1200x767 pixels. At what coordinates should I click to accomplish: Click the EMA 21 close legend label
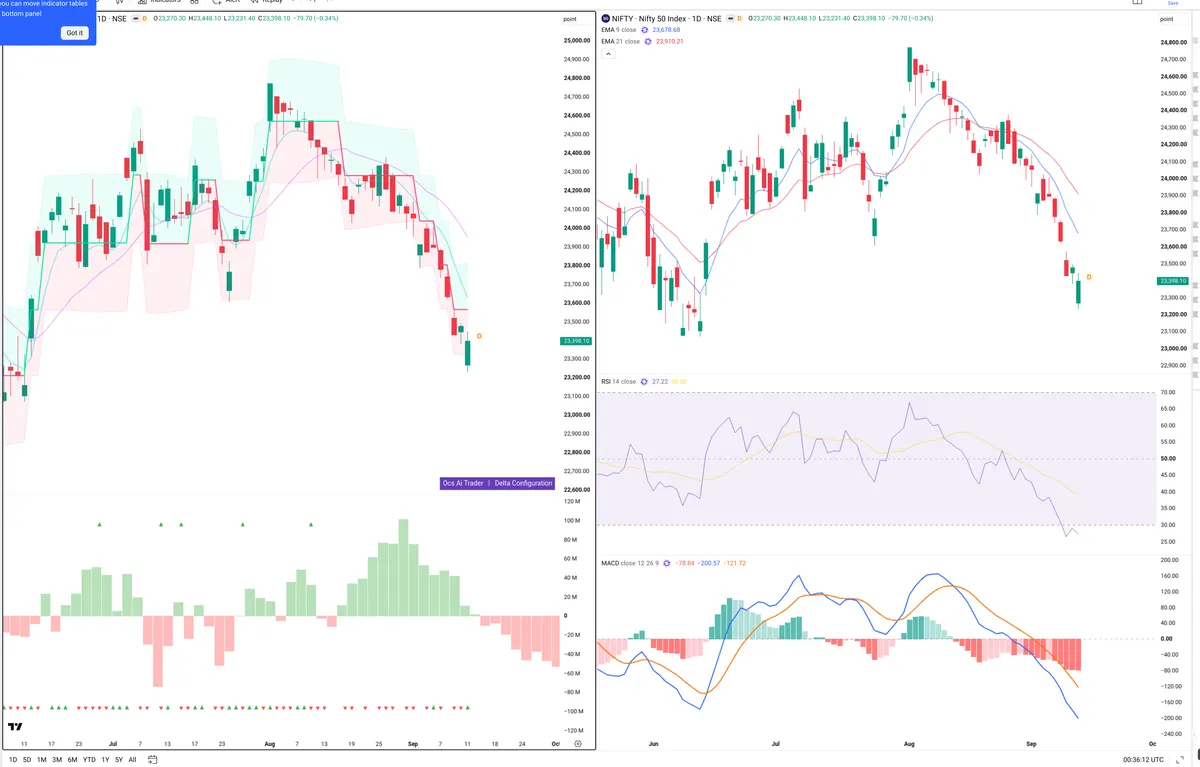click(x=620, y=42)
